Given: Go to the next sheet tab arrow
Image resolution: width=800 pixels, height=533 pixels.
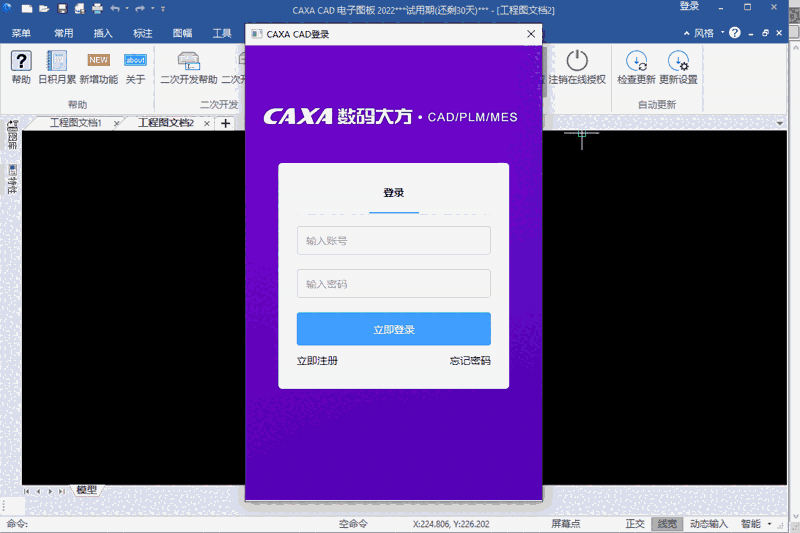Looking at the screenshot, I should (50, 491).
